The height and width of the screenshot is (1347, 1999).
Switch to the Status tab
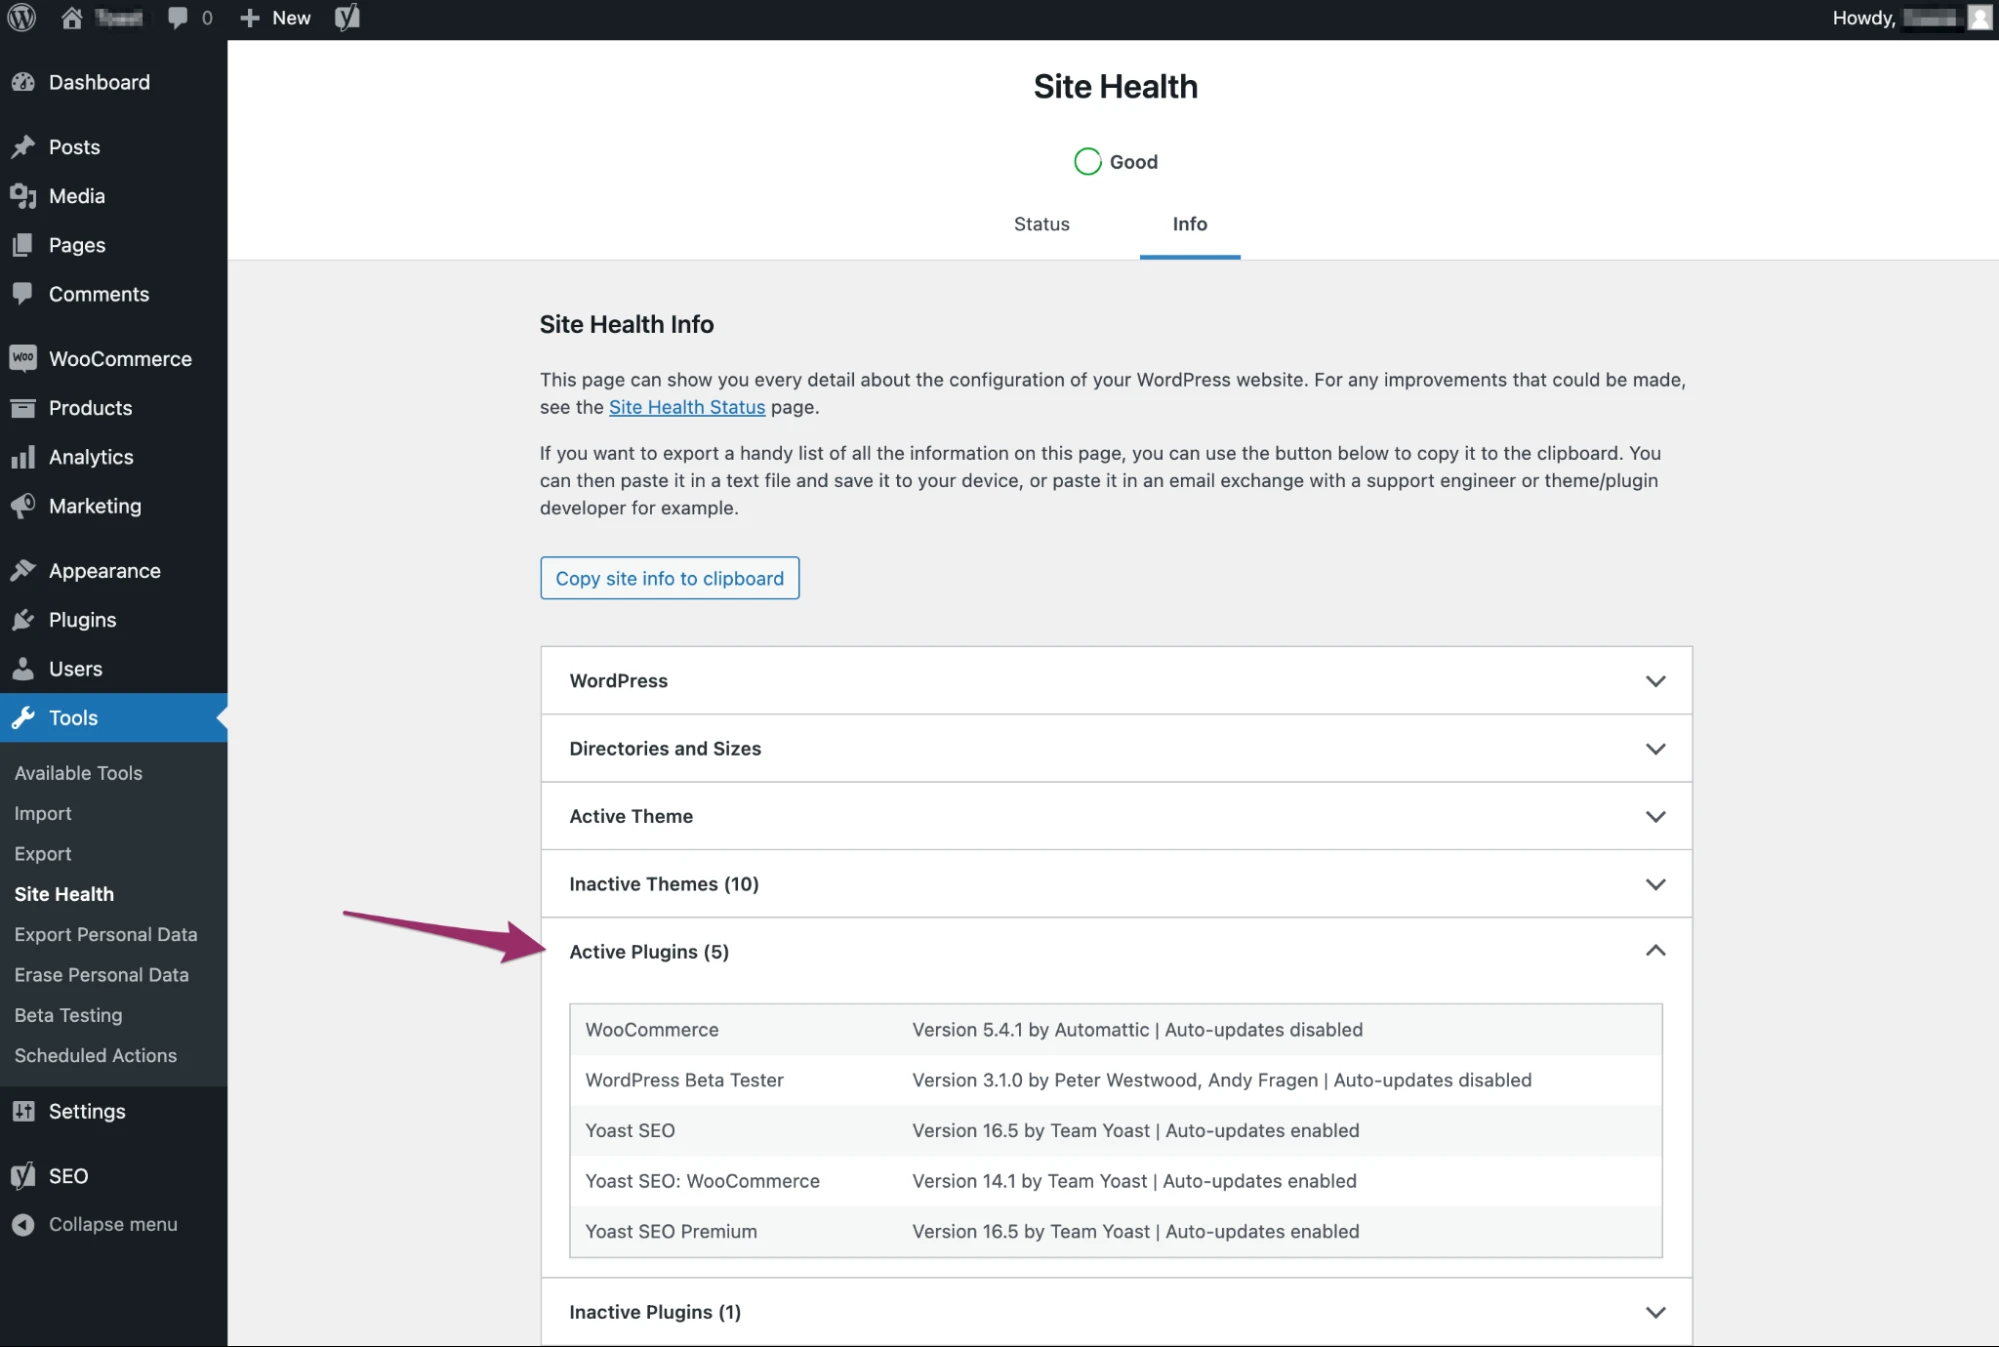[x=1041, y=225]
